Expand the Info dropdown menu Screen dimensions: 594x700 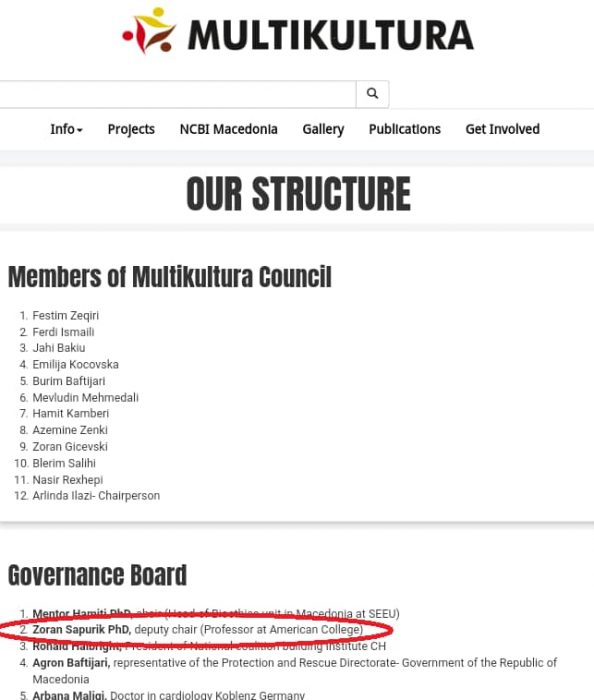(x=66, y=129)
